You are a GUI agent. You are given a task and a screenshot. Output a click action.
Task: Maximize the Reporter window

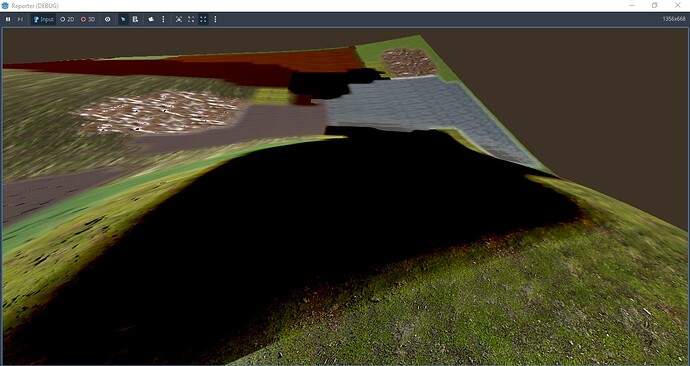pyautogui.click(x=654, y=6)
